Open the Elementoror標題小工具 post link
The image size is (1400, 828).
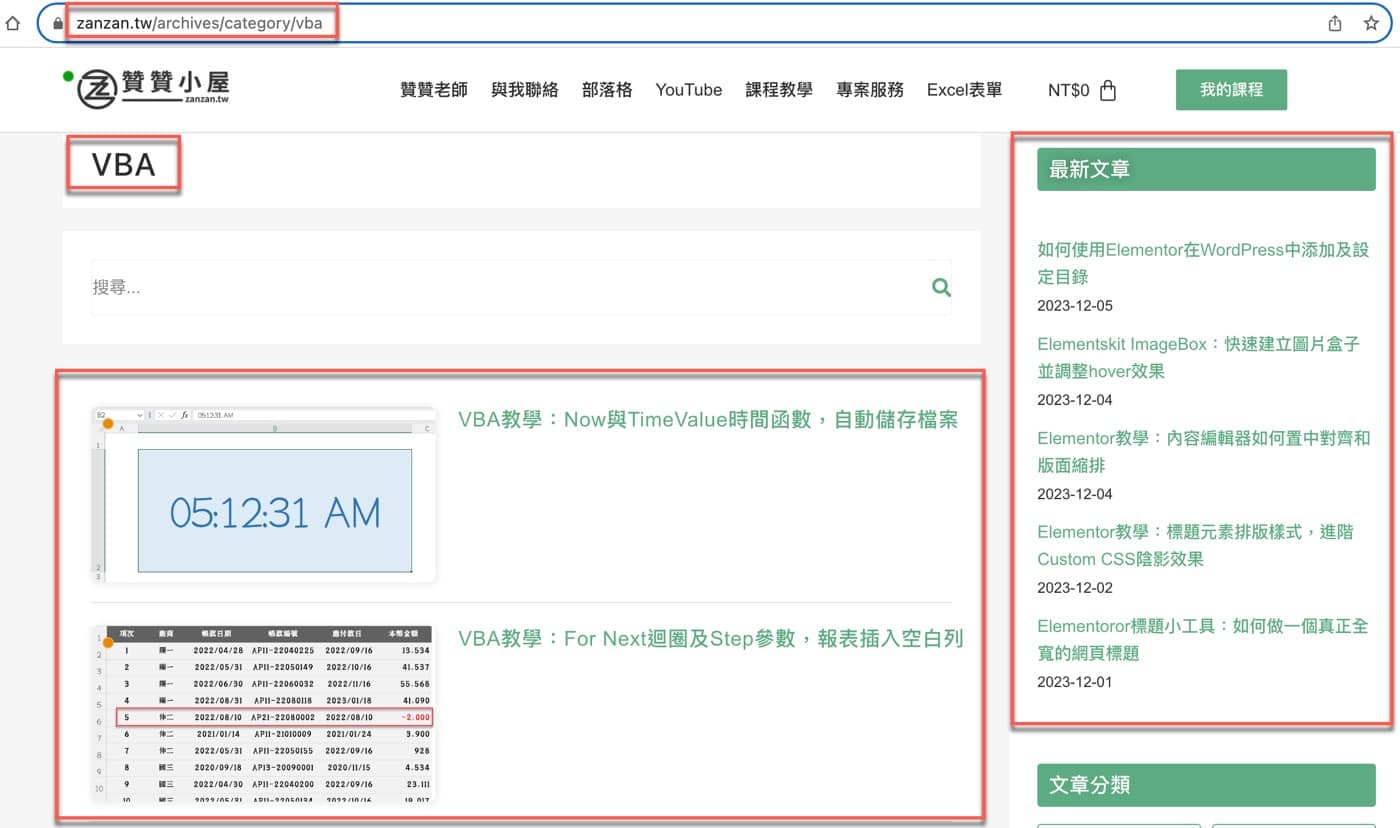point(1203,640)
